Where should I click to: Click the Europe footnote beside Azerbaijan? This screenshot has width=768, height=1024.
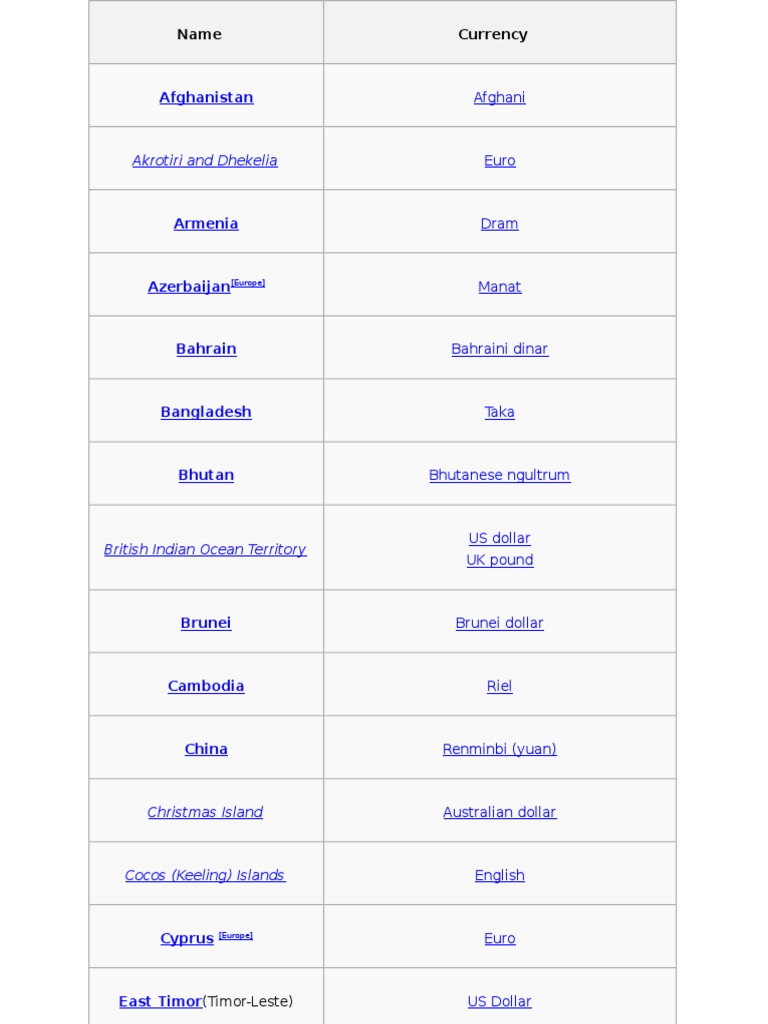coord(248,283)
